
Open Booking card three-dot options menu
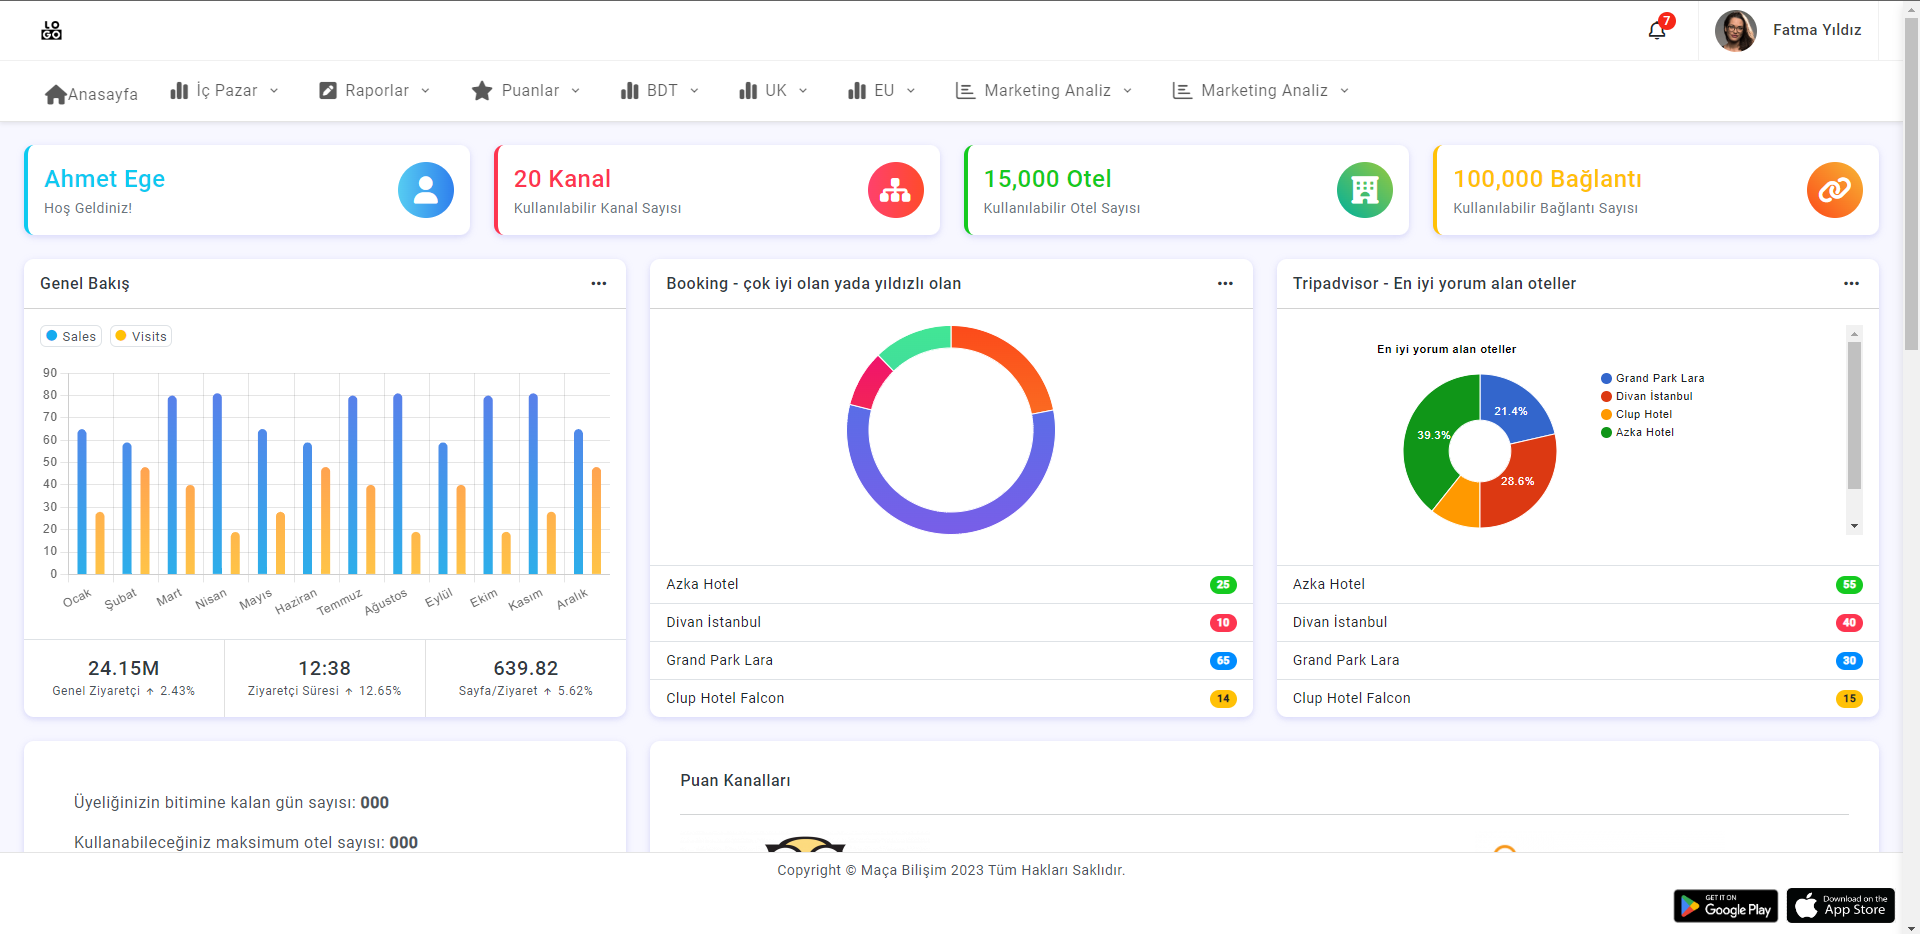click(x=1225, y=284)
